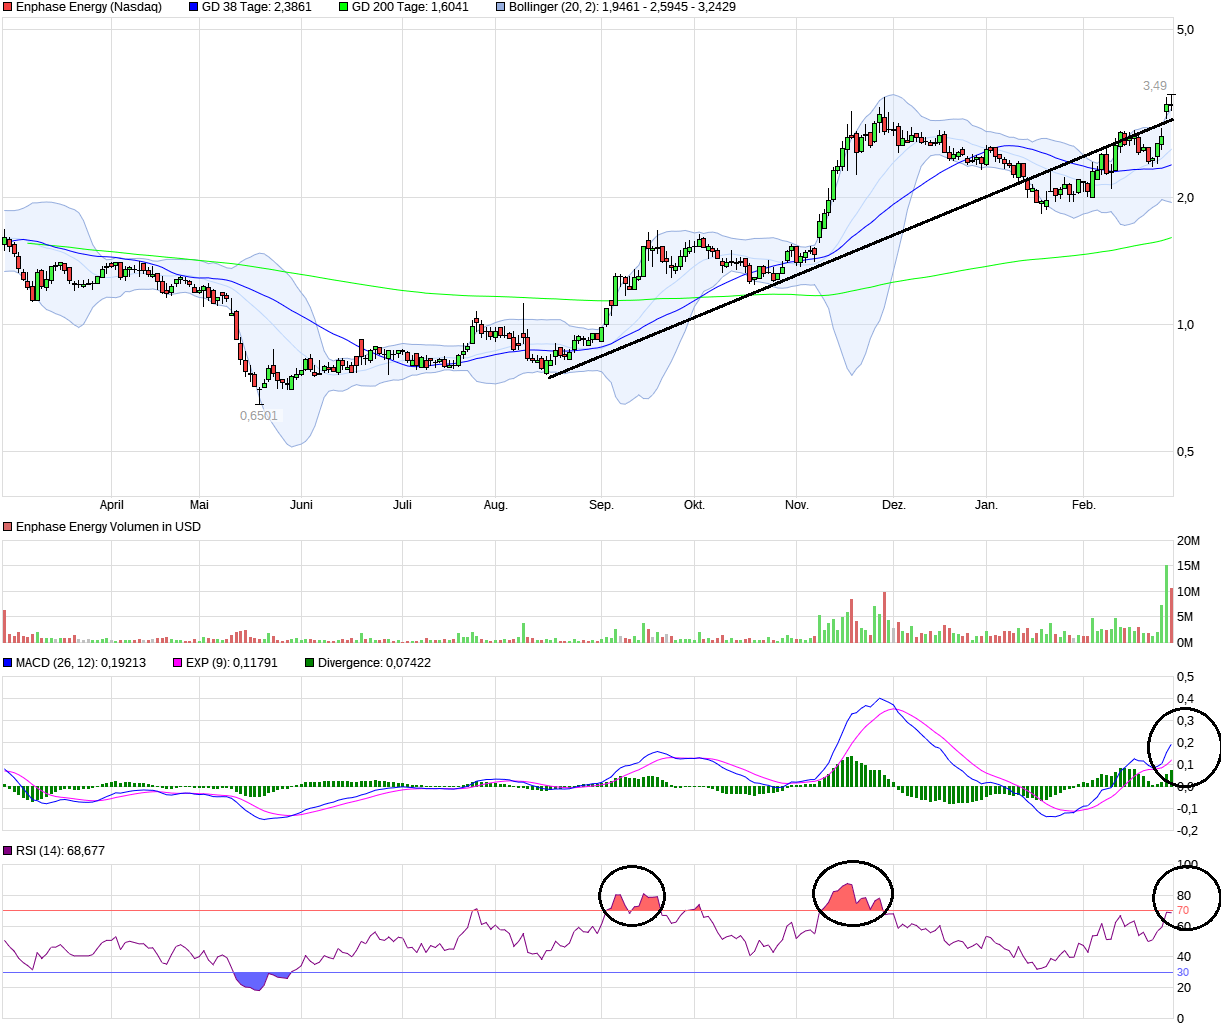Image resolution: width=1221 pixels, height=1031 pixels.
Task: Click the tallest green volume bar in February
Action: click(1166, 604)
